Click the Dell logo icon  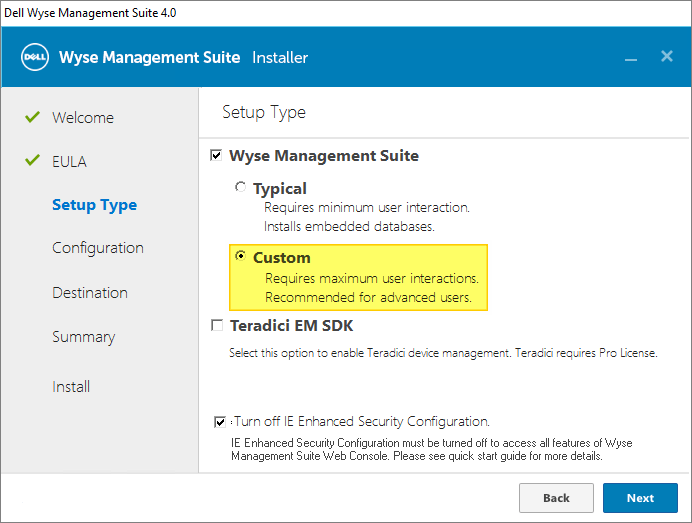click(x=36, y=57)
